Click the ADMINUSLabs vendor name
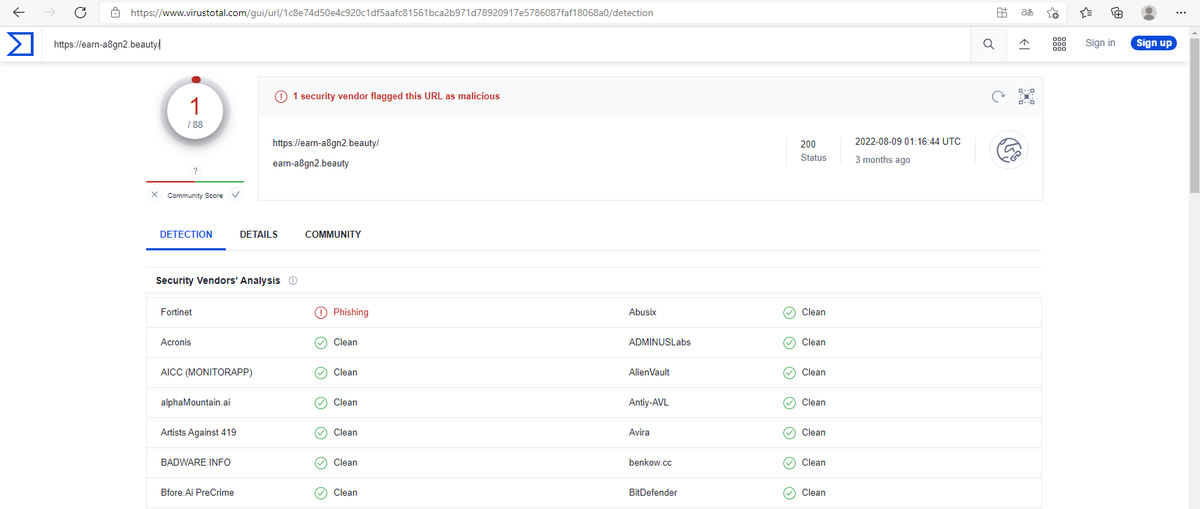The image size is (1200, 509). 659,342
